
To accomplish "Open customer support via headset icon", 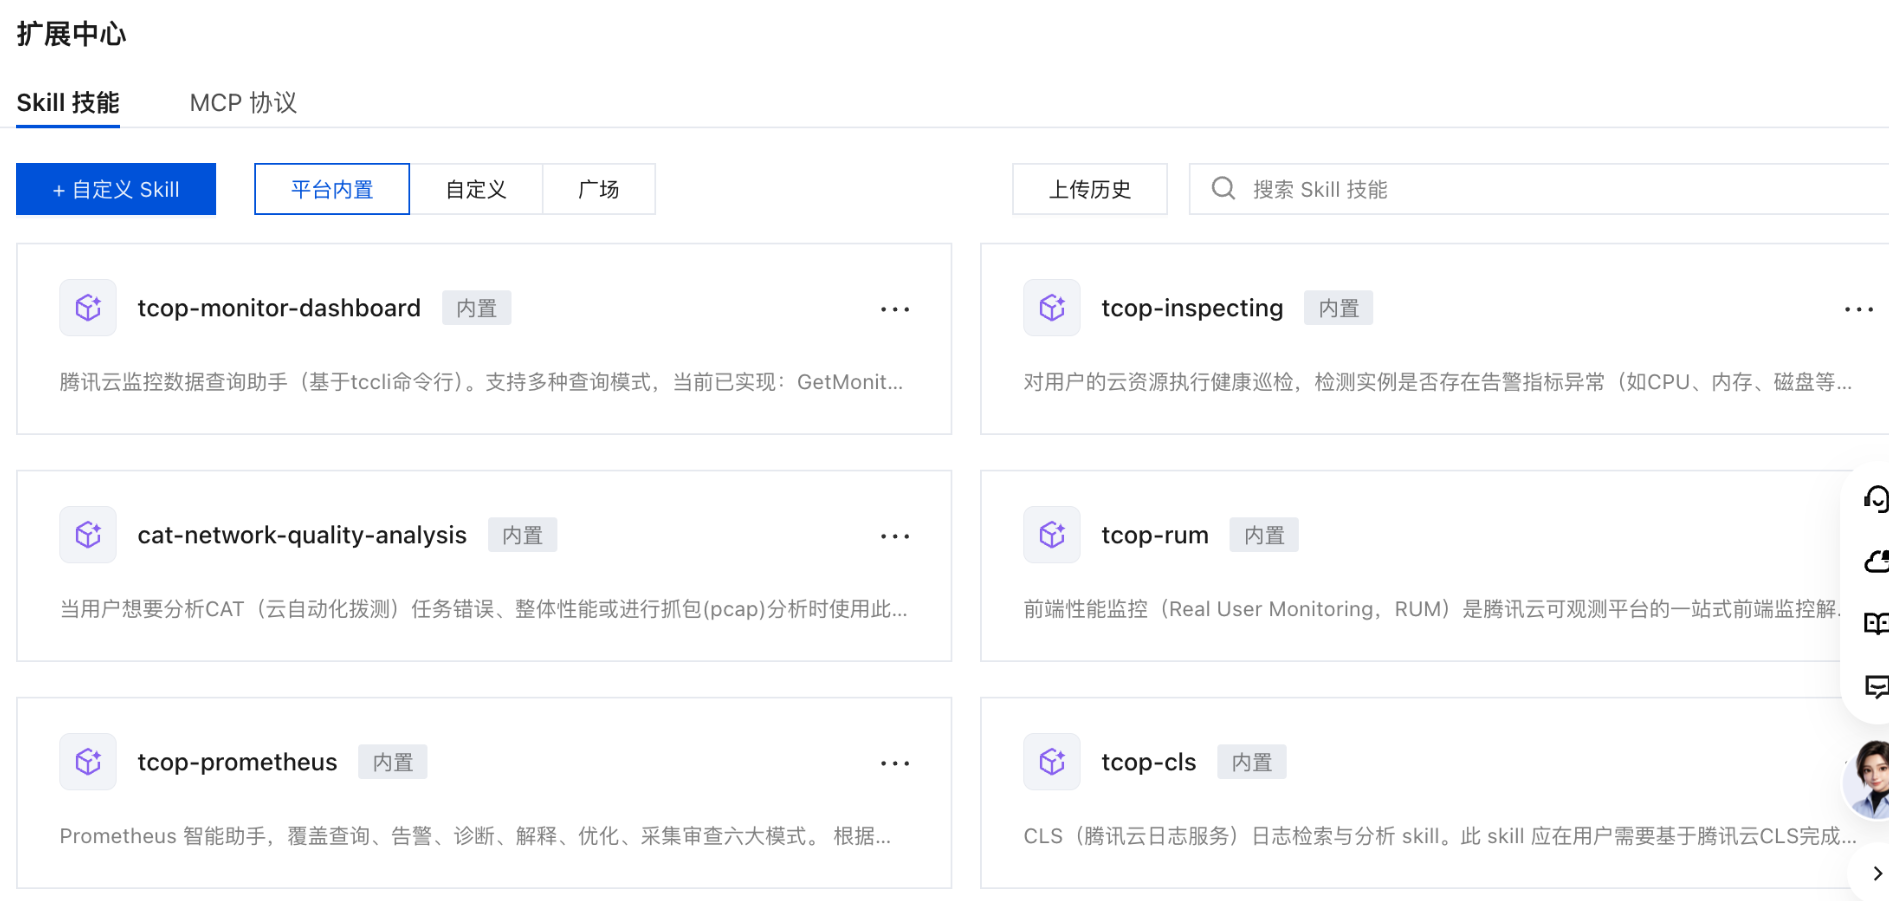I will point(1876,498).
